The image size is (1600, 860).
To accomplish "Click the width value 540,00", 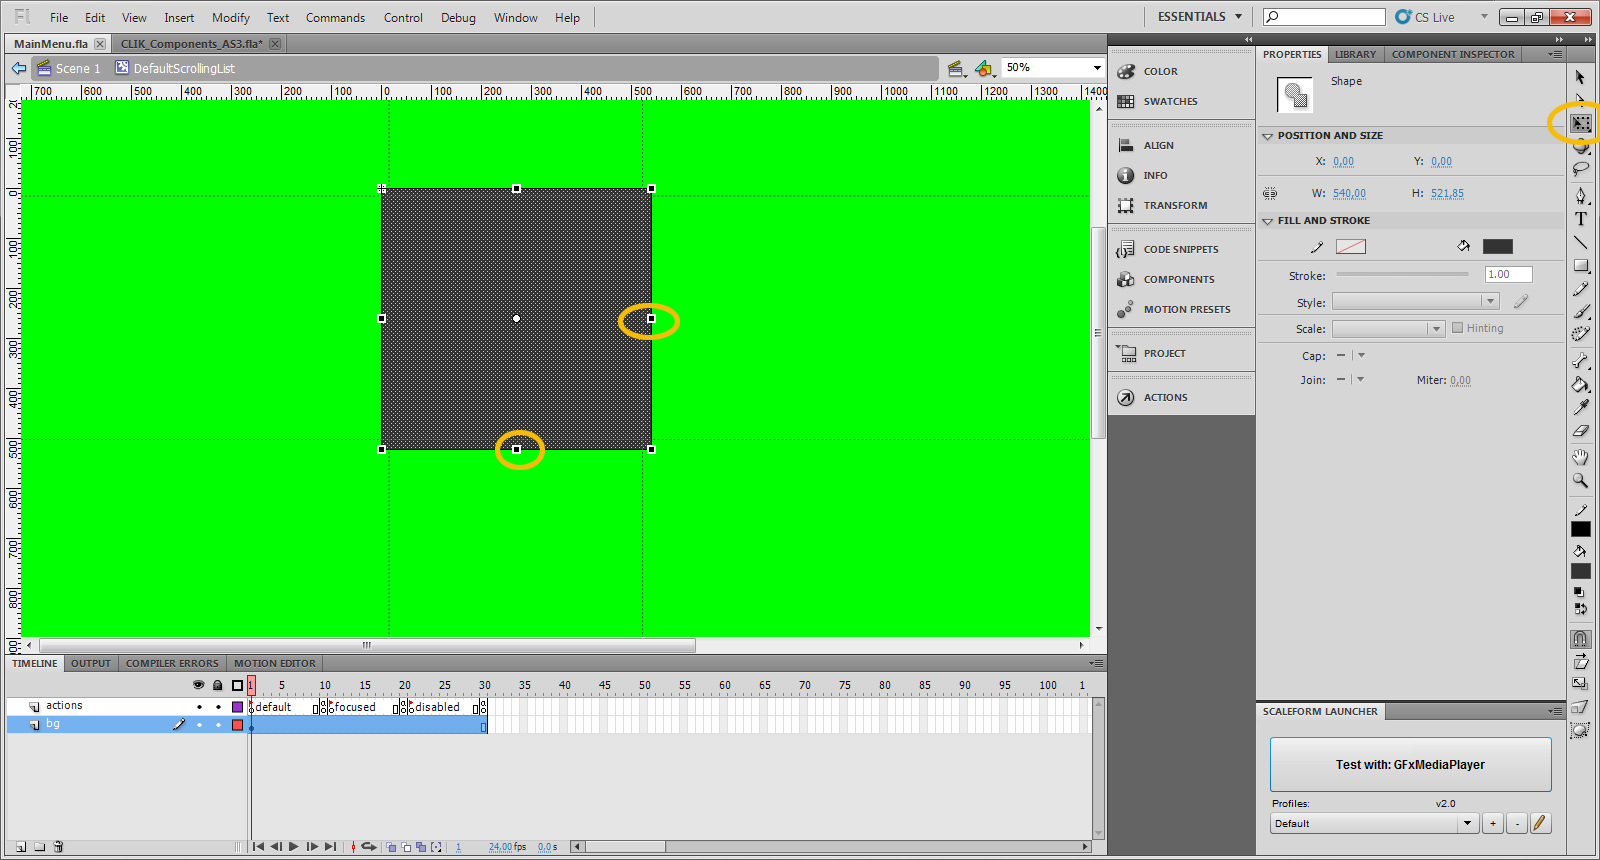I will [1349, 194].
